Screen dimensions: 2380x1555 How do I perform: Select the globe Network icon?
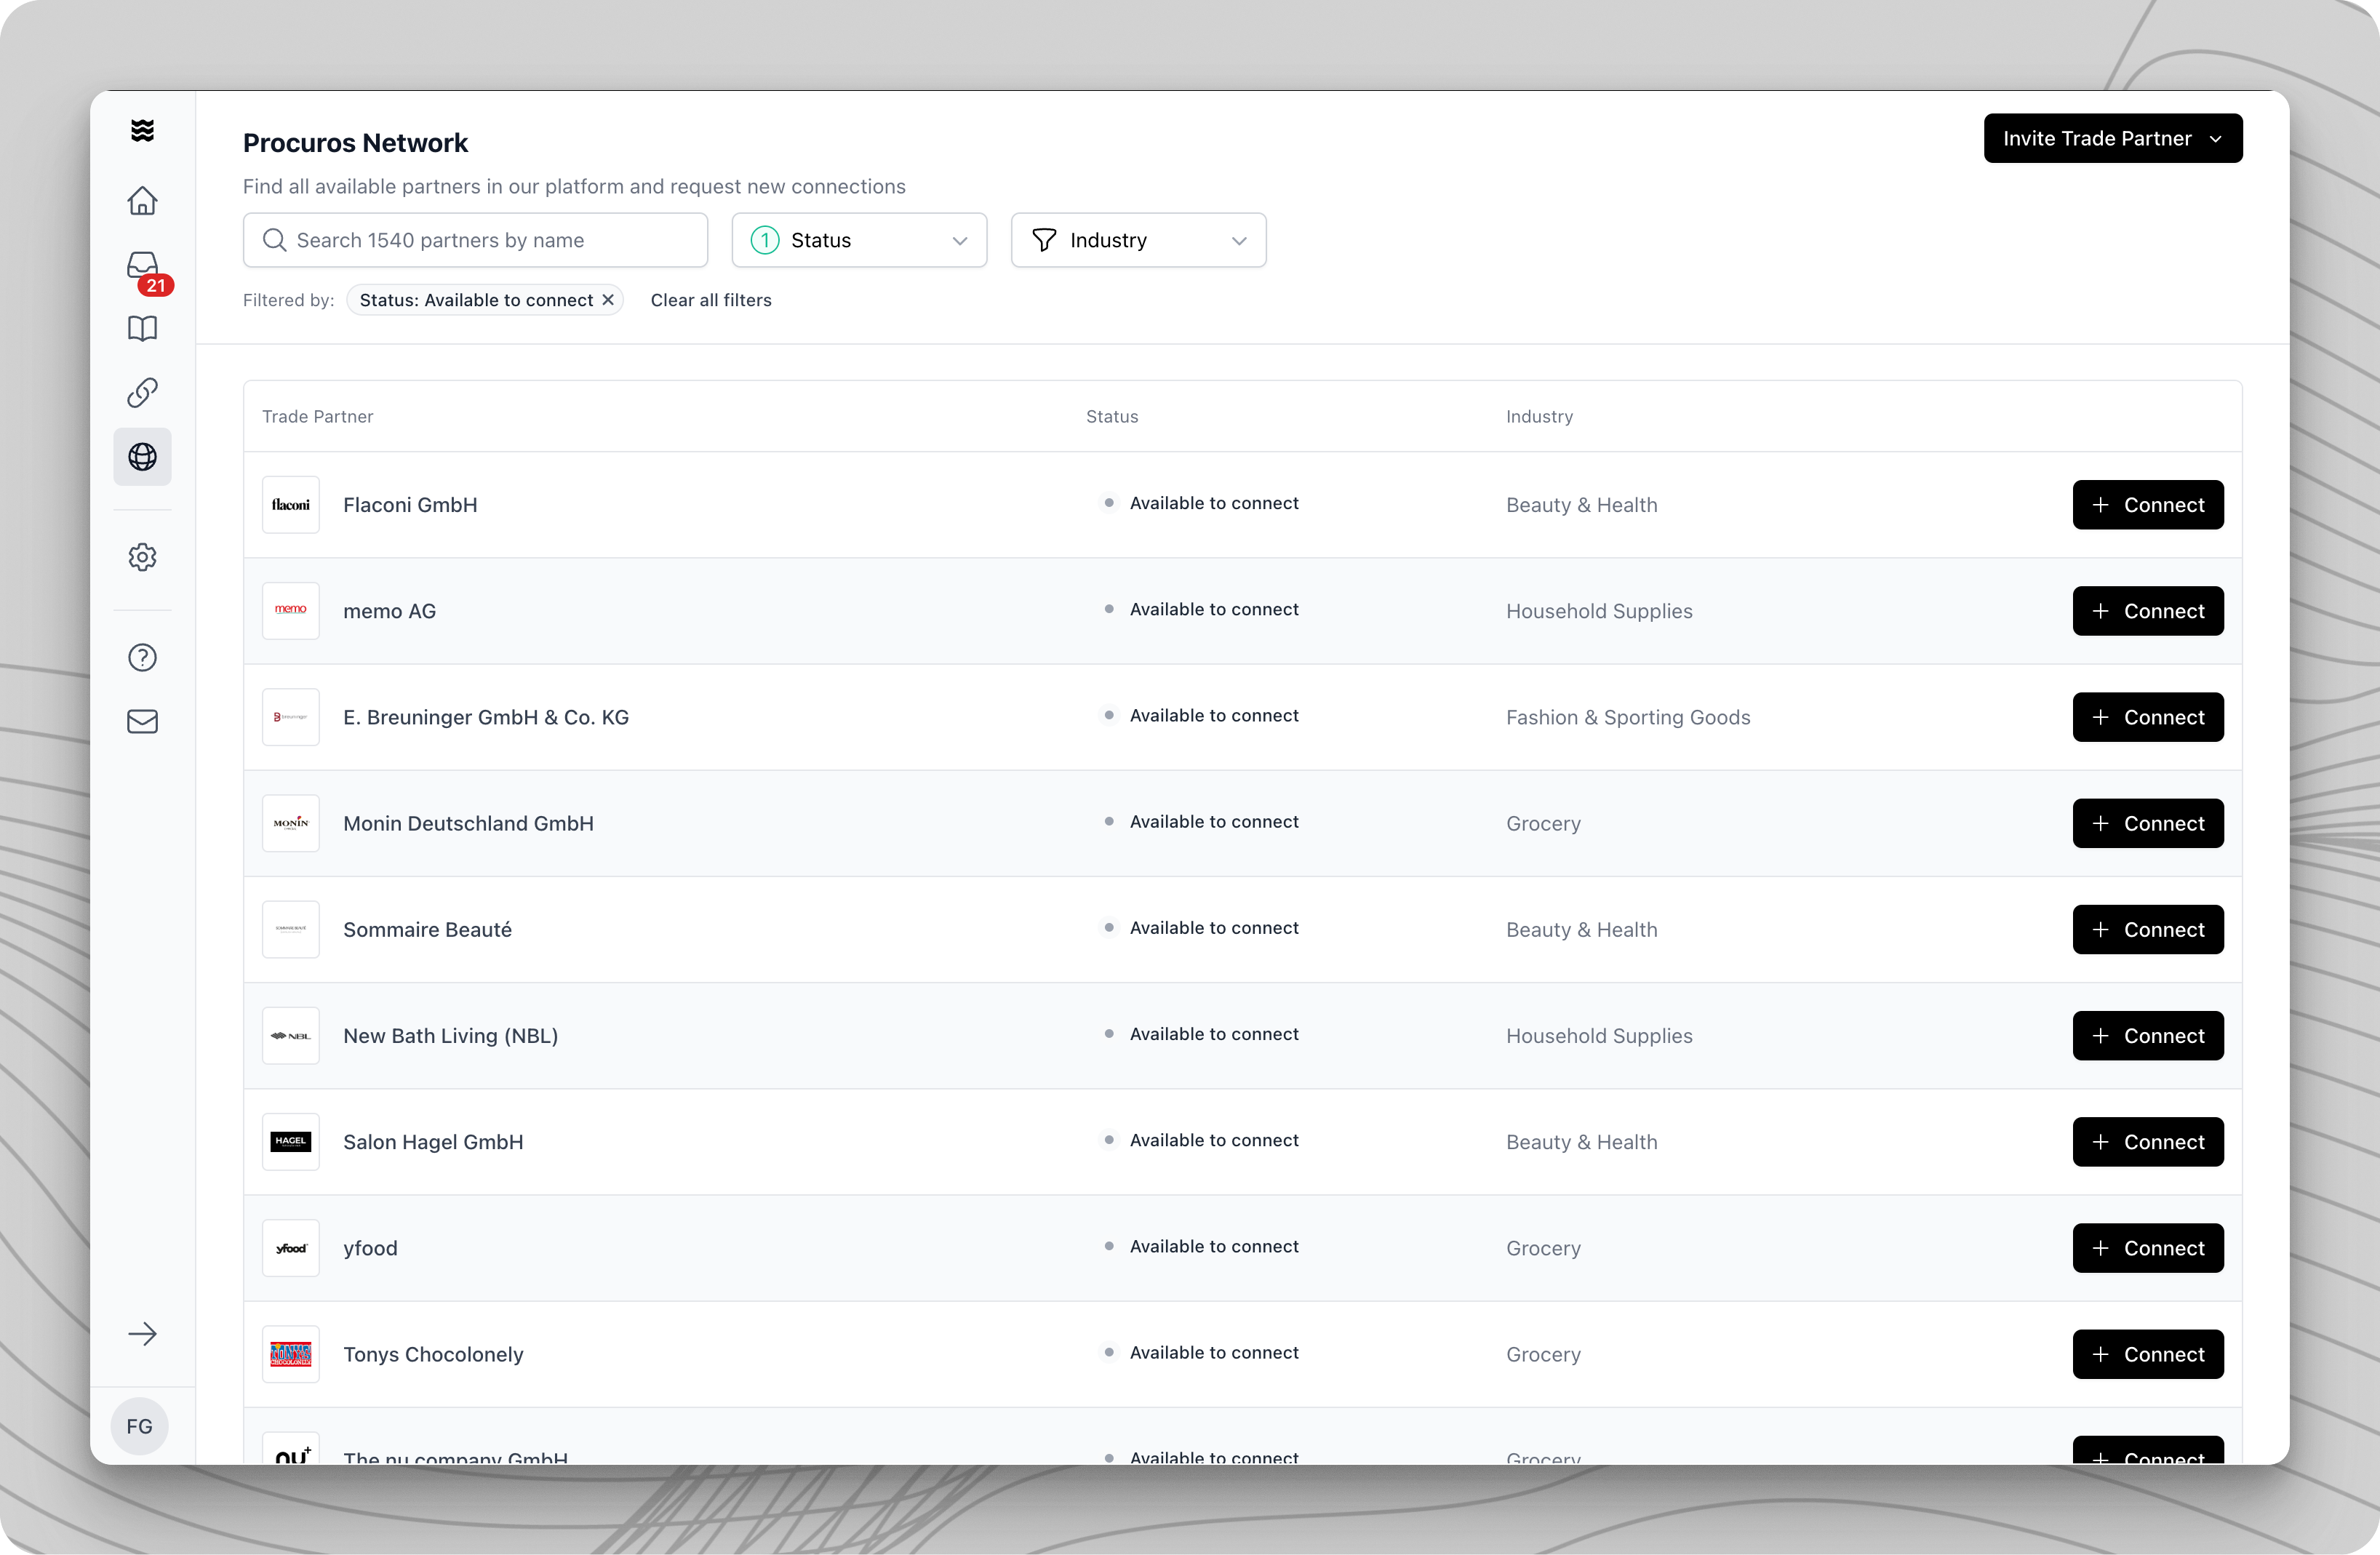tap(142, 457)
